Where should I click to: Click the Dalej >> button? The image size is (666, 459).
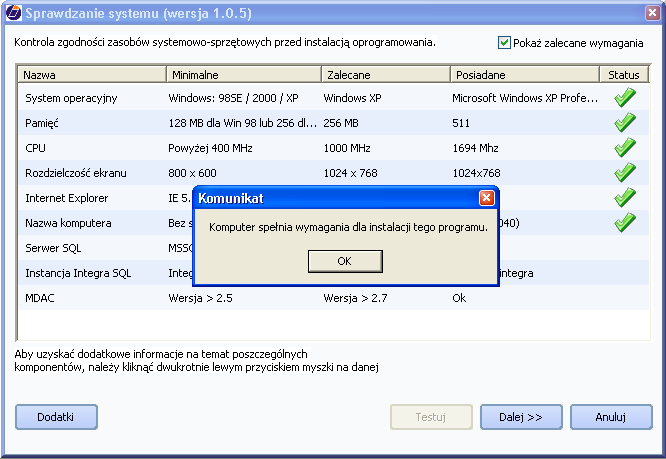[x=521, y=417]
